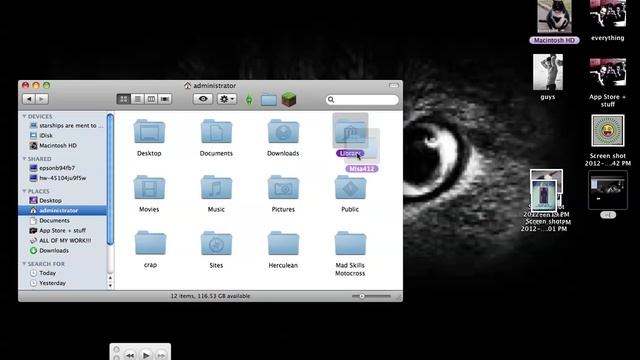The width and height of the screenshot is (640, 360).
Task: Select 'App Store + stuff' desktop icon
Action: (x=608, y=72)
